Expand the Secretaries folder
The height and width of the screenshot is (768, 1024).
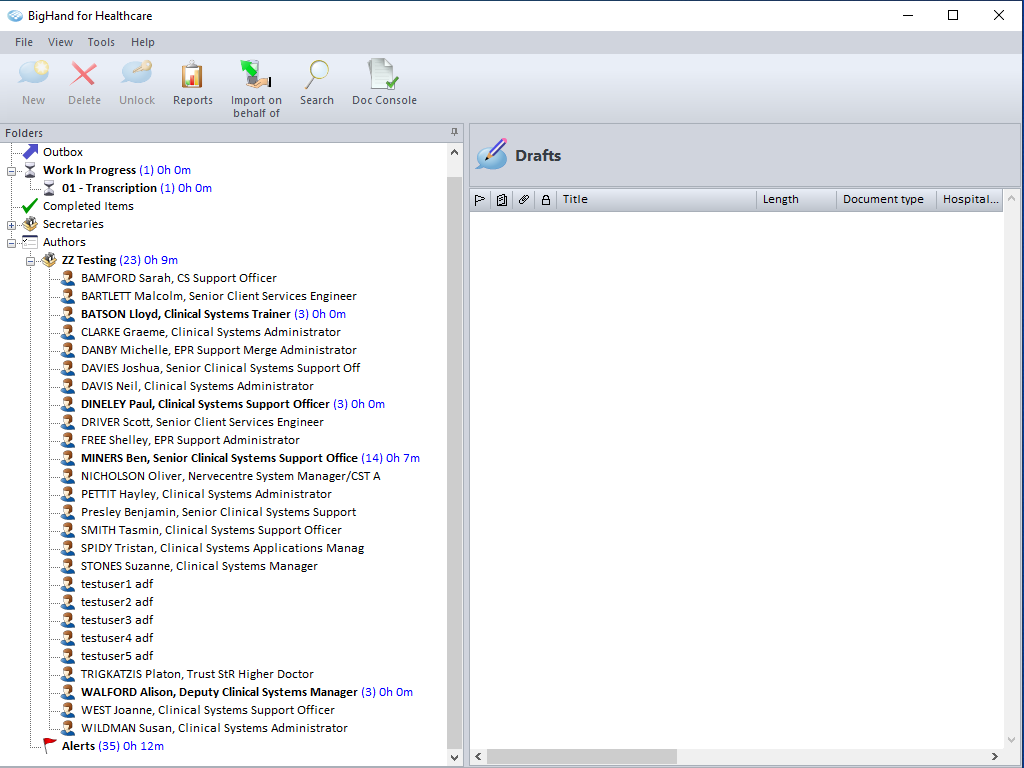point(11,225)
